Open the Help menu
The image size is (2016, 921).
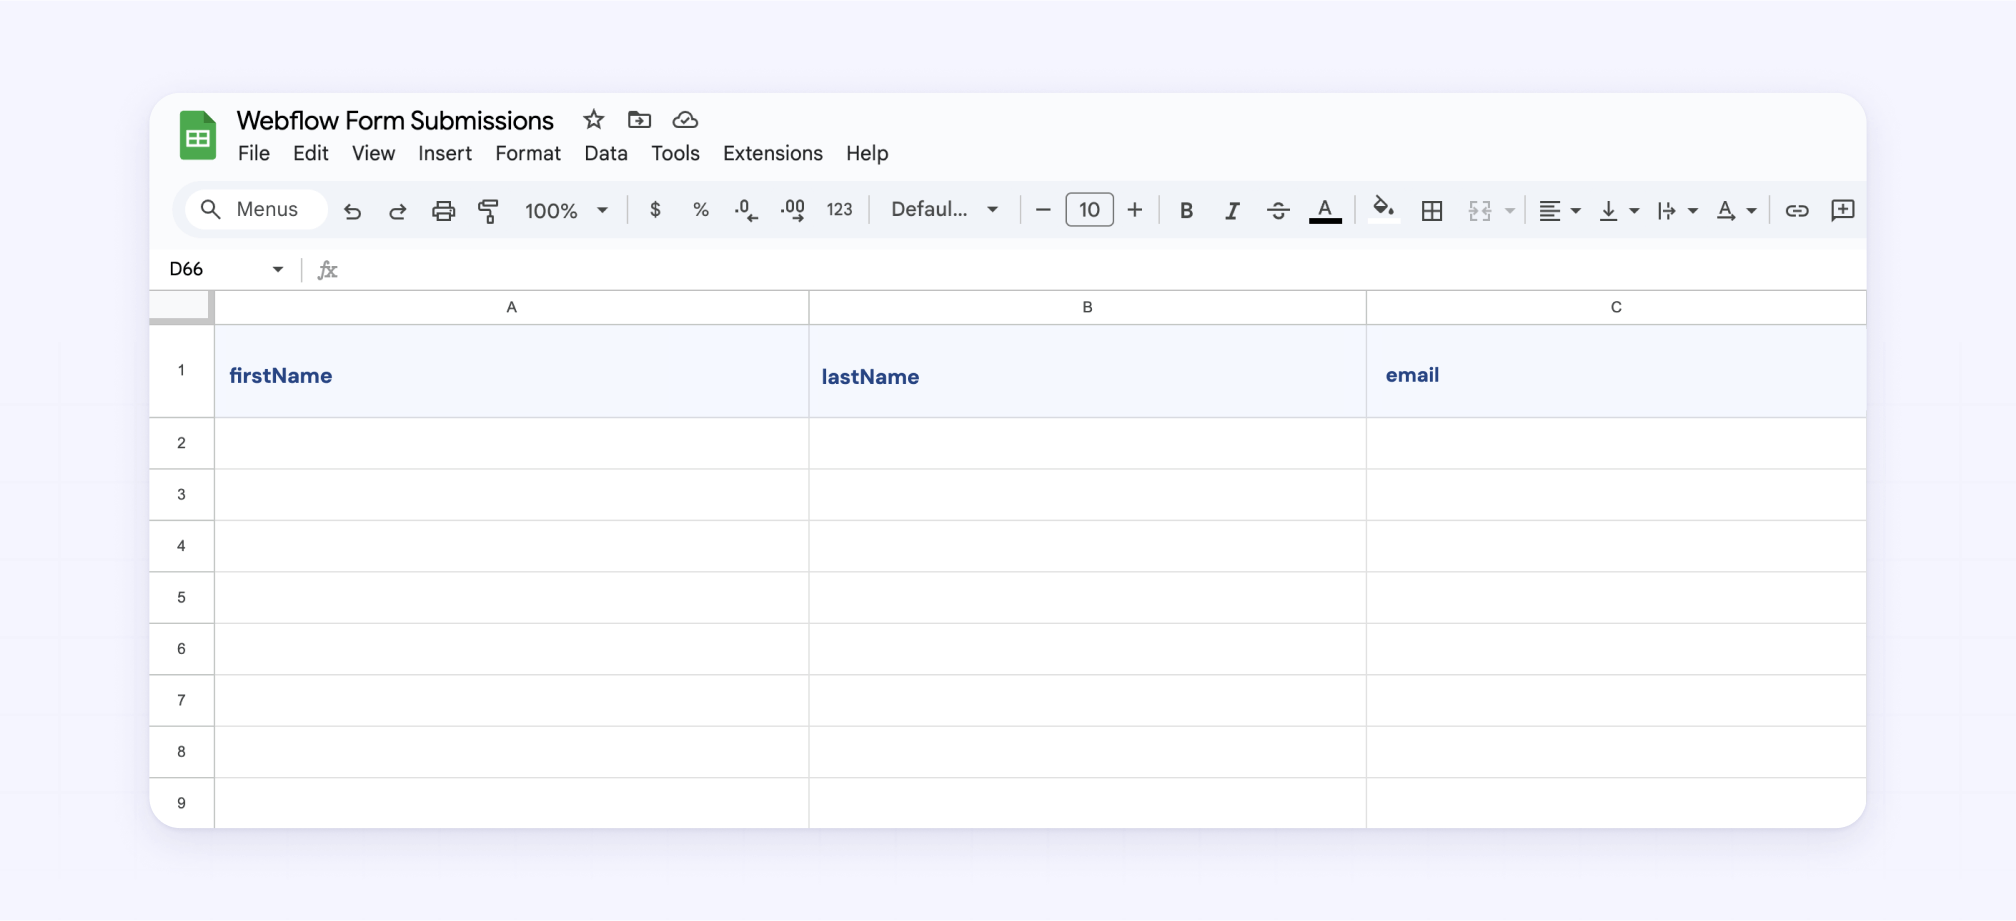click(x=867, y=153)
